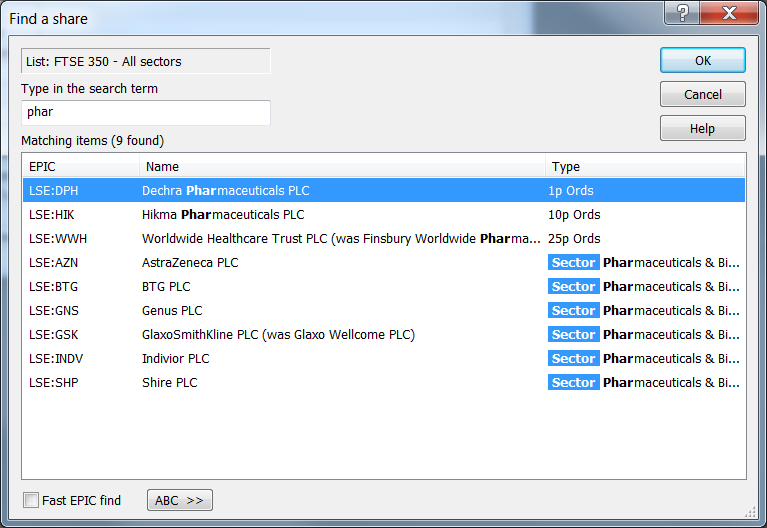Select the Shire PLC row
This screenshot has height=528, width=767.
click(384, 382)
